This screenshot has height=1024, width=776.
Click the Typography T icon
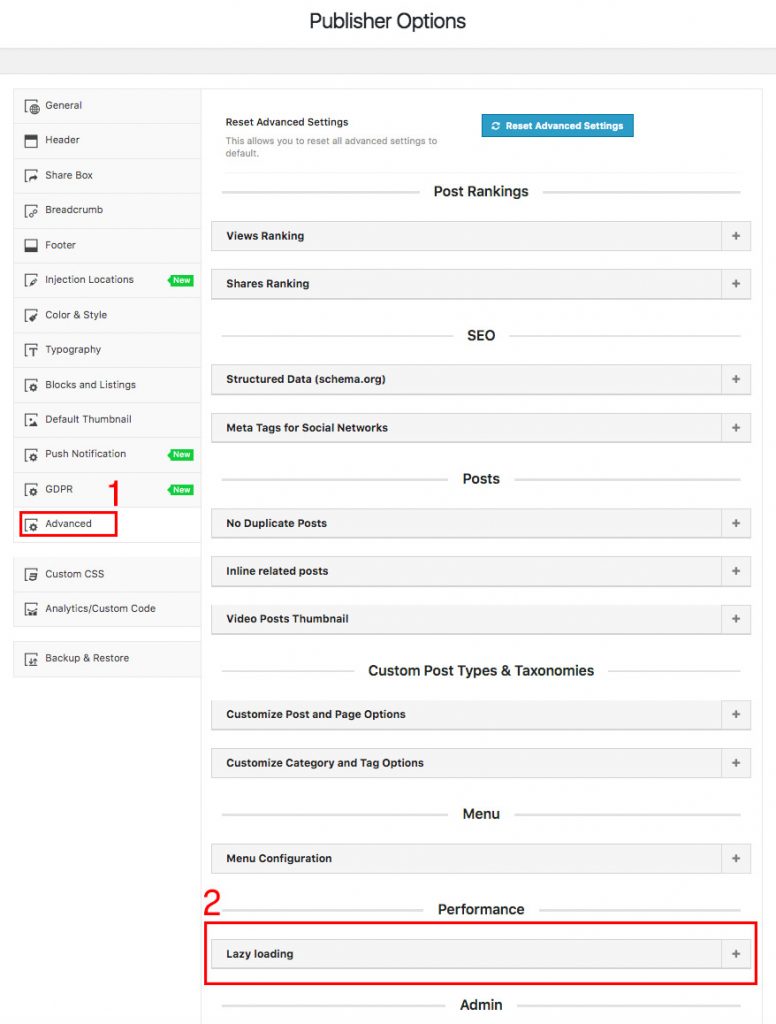point(31,350)
